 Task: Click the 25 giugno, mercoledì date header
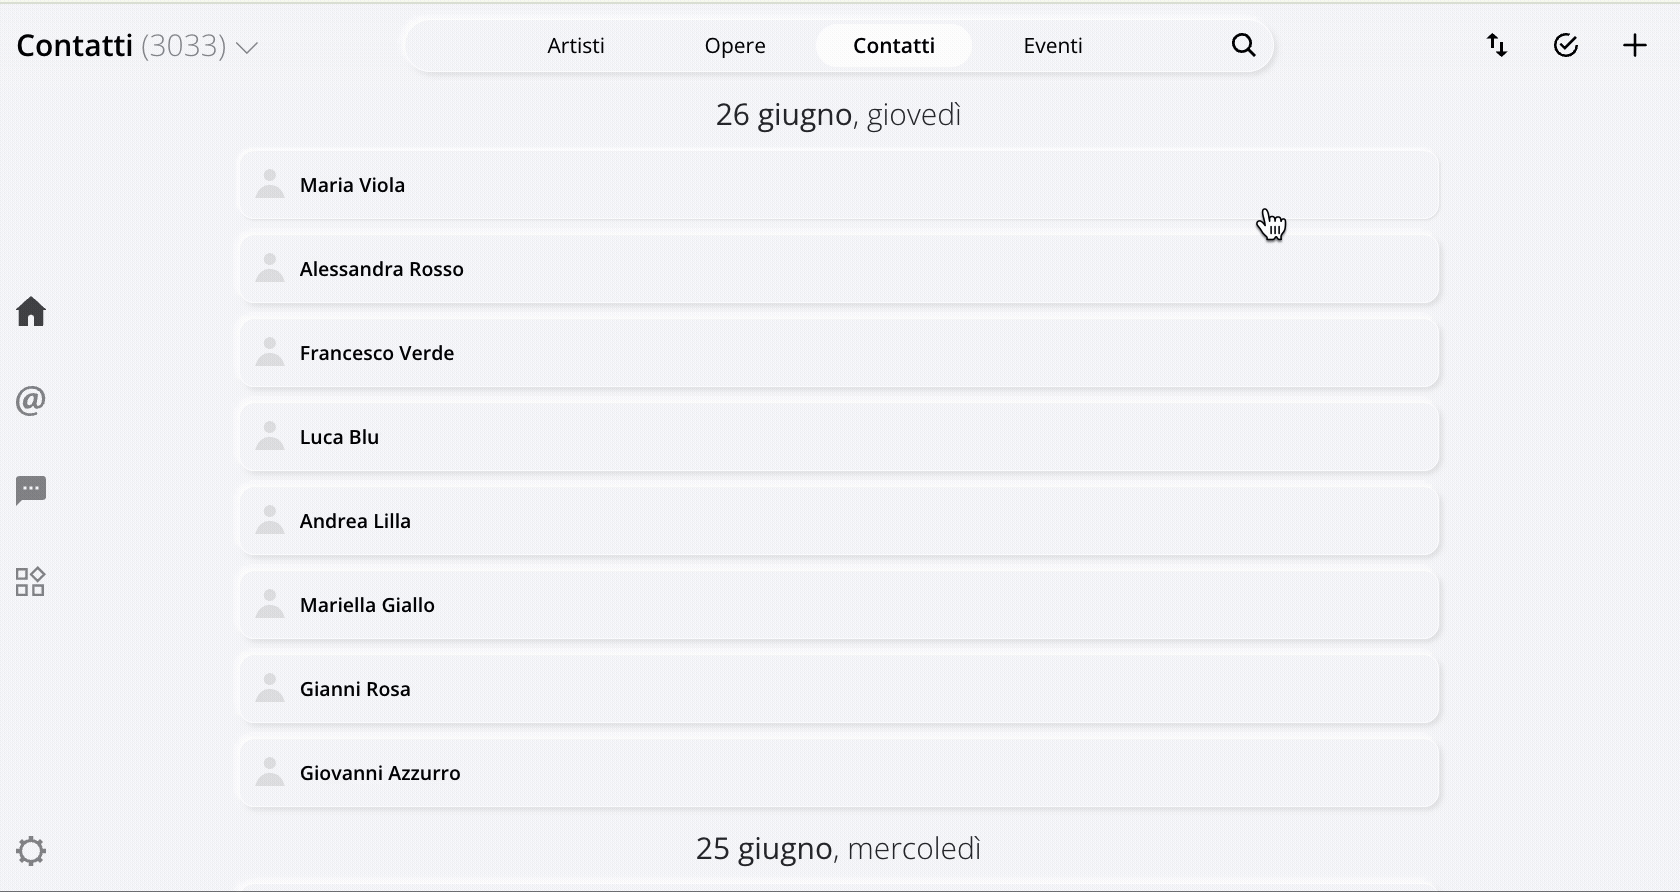839,849
